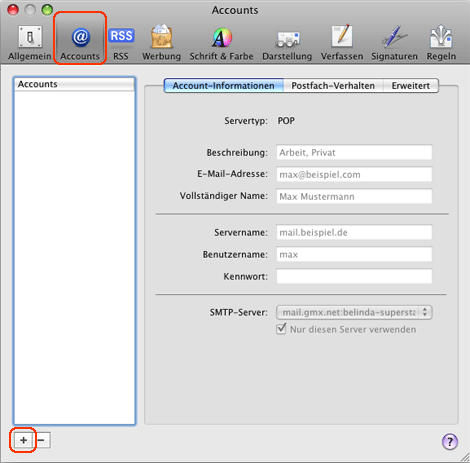Click the E-Mail-Adresse input field

pyautogui.click(x=354, y=174)
